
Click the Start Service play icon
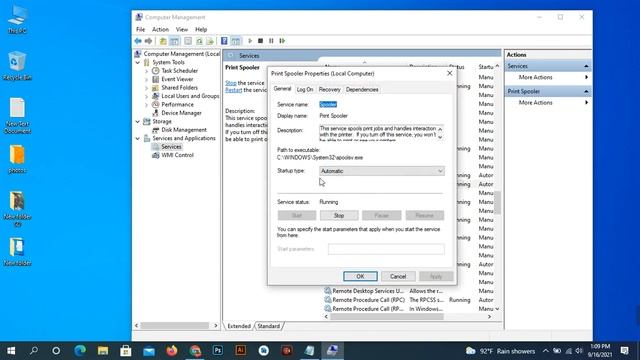[250, 41]
